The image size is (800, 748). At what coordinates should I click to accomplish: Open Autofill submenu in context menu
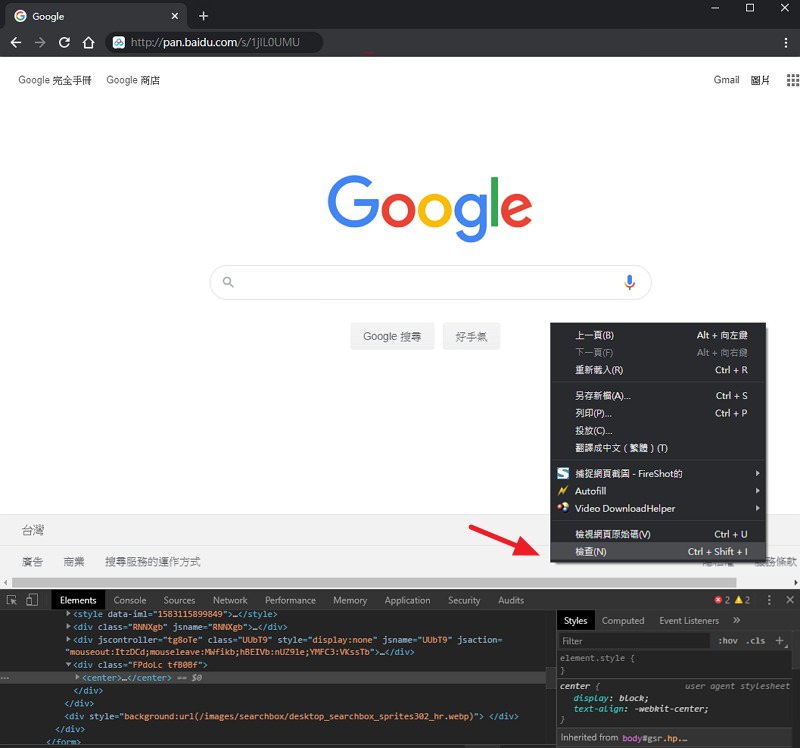pos(658,491)
